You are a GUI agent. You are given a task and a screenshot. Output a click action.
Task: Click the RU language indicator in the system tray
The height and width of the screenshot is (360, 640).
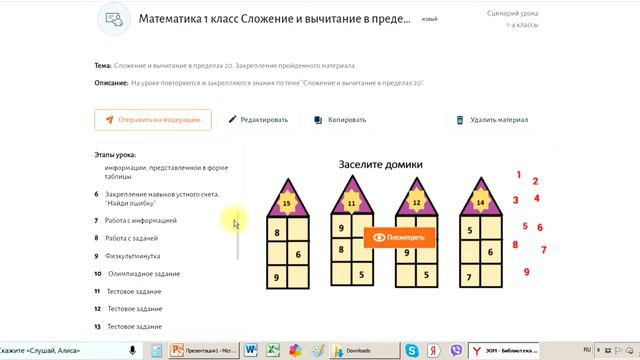coord(587,350)
